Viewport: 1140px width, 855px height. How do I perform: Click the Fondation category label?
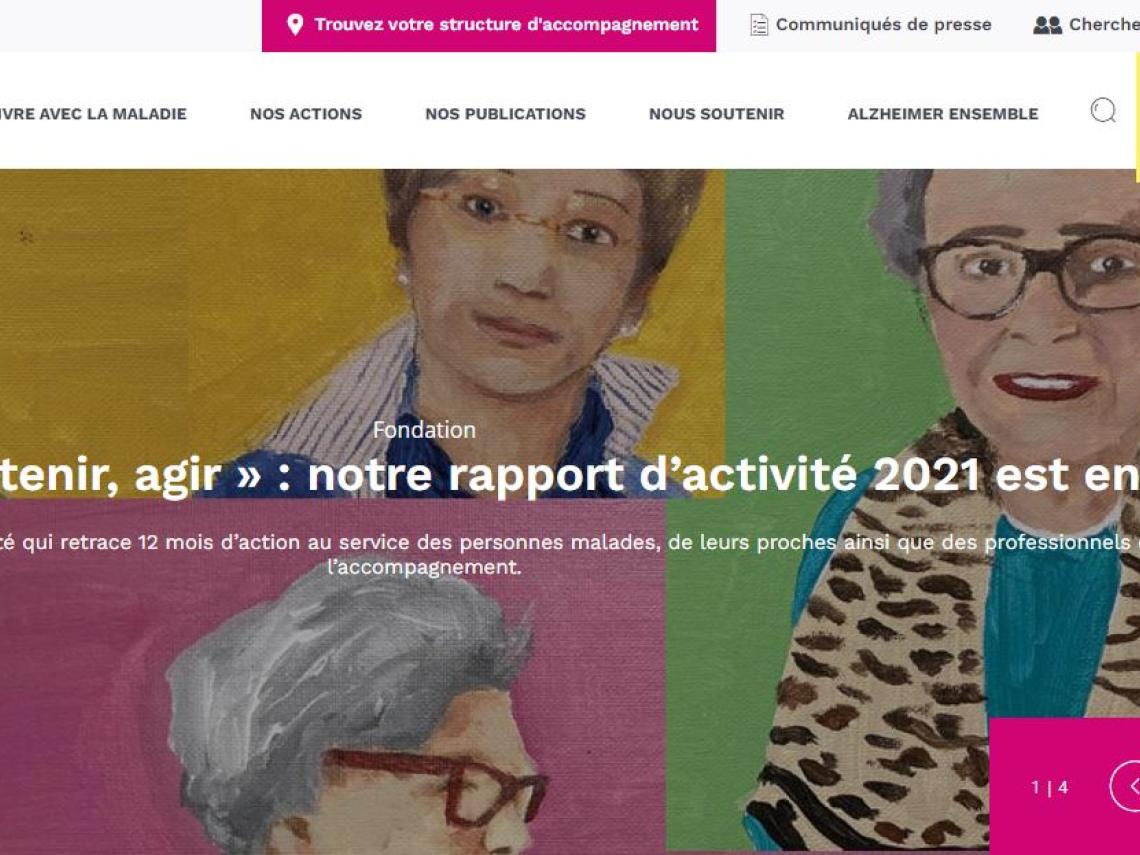point(424,430)
